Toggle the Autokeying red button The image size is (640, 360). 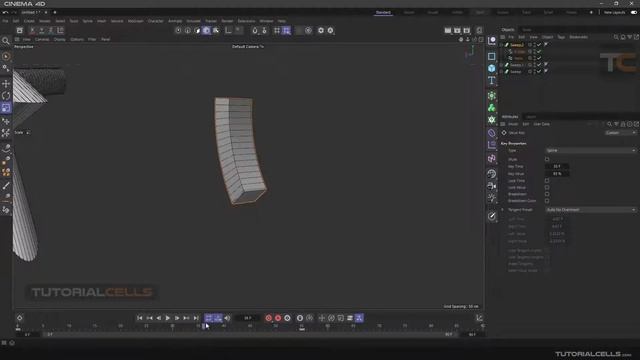(278, 318)
